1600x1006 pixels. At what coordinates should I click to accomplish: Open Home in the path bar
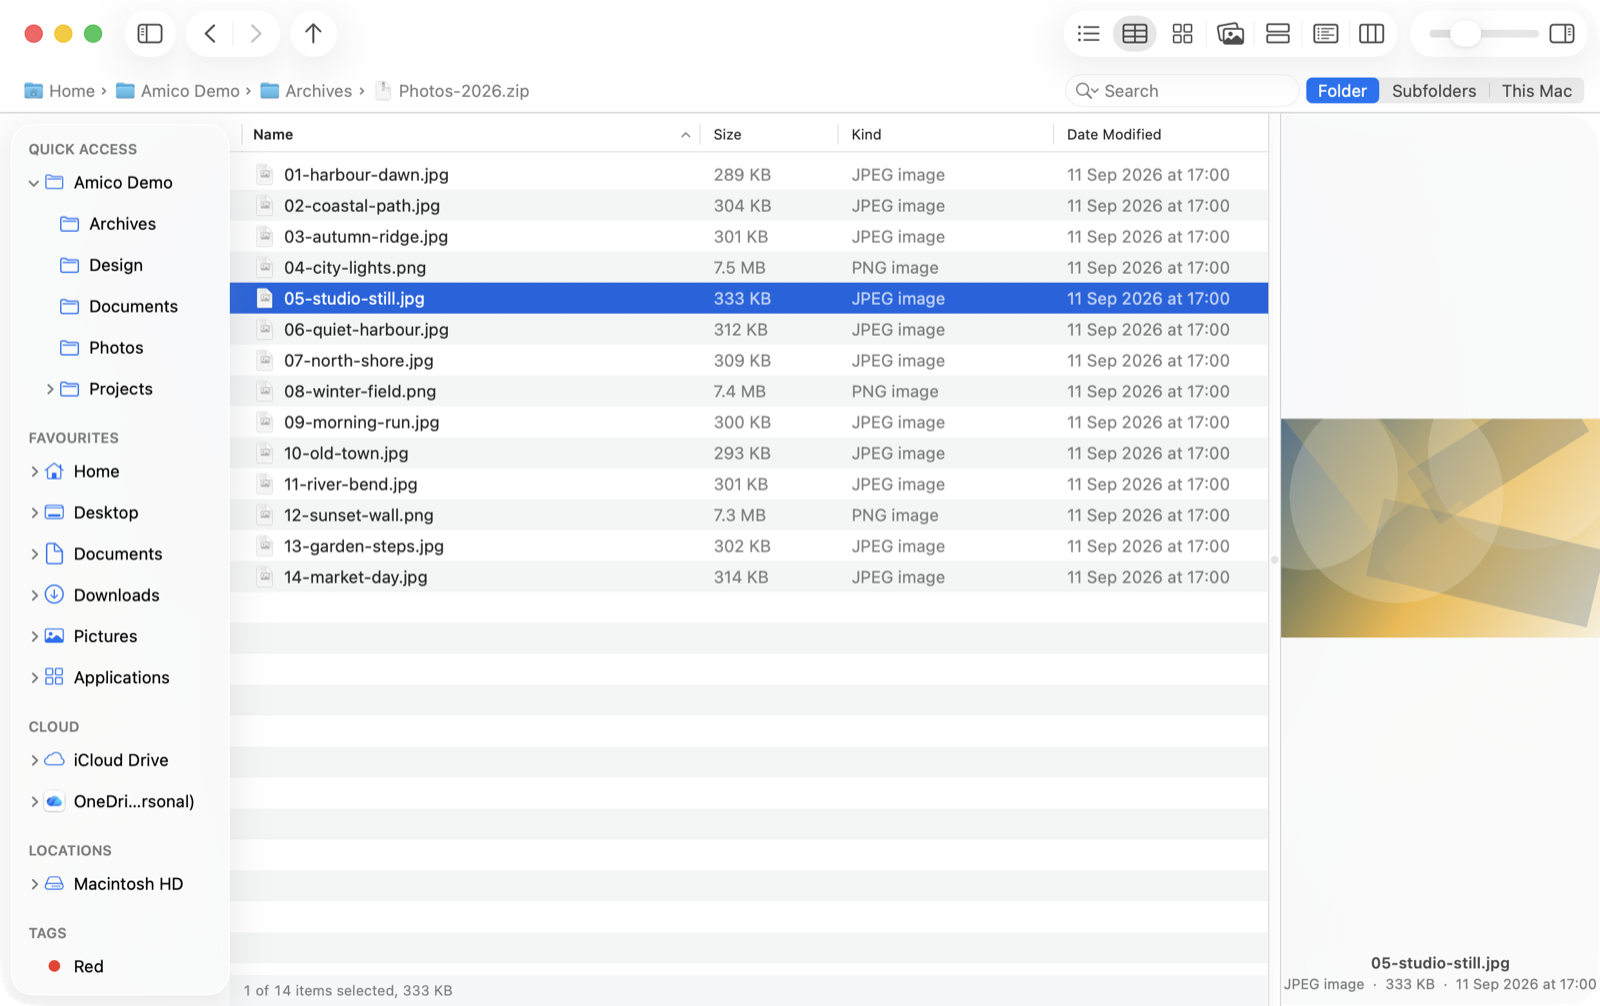pyautogui.click(x=60, y=91)
